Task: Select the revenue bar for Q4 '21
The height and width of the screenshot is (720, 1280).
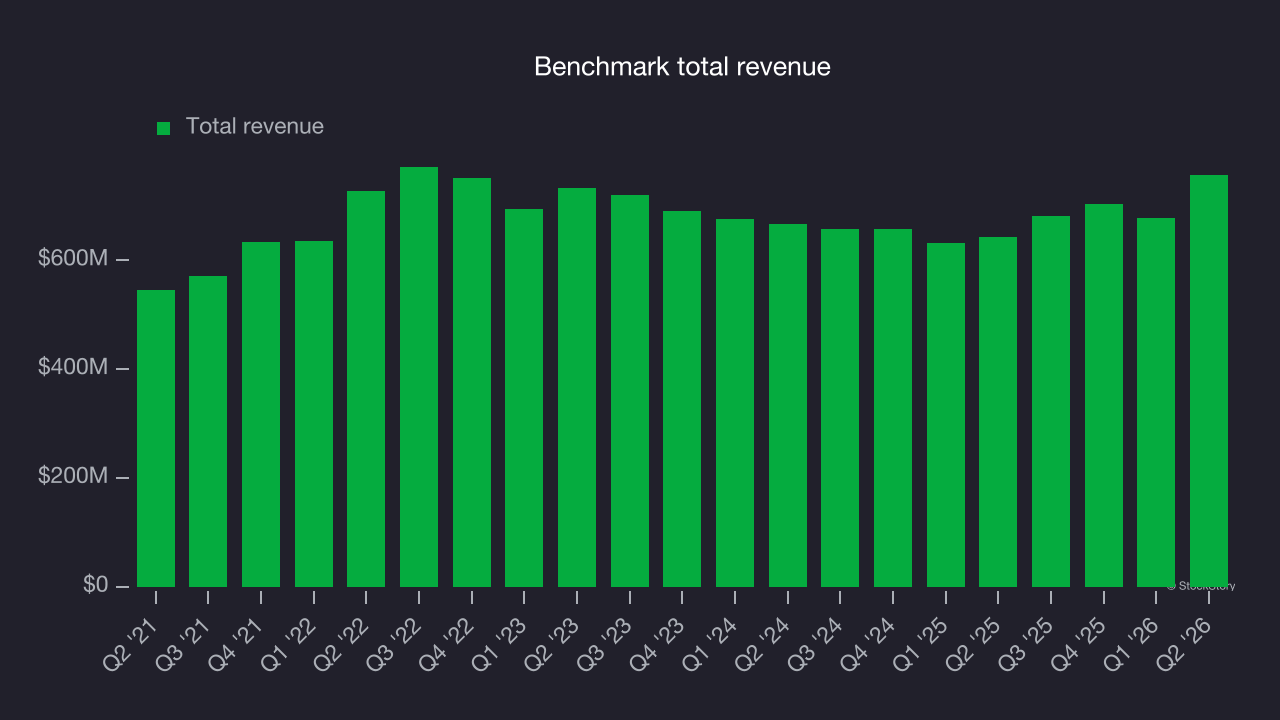Action: [x=261, y=414]
